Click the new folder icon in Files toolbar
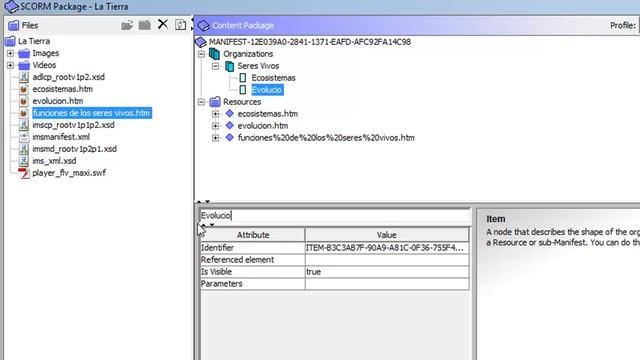The width and height of the screenshot is (640, 360). (144, 25)
